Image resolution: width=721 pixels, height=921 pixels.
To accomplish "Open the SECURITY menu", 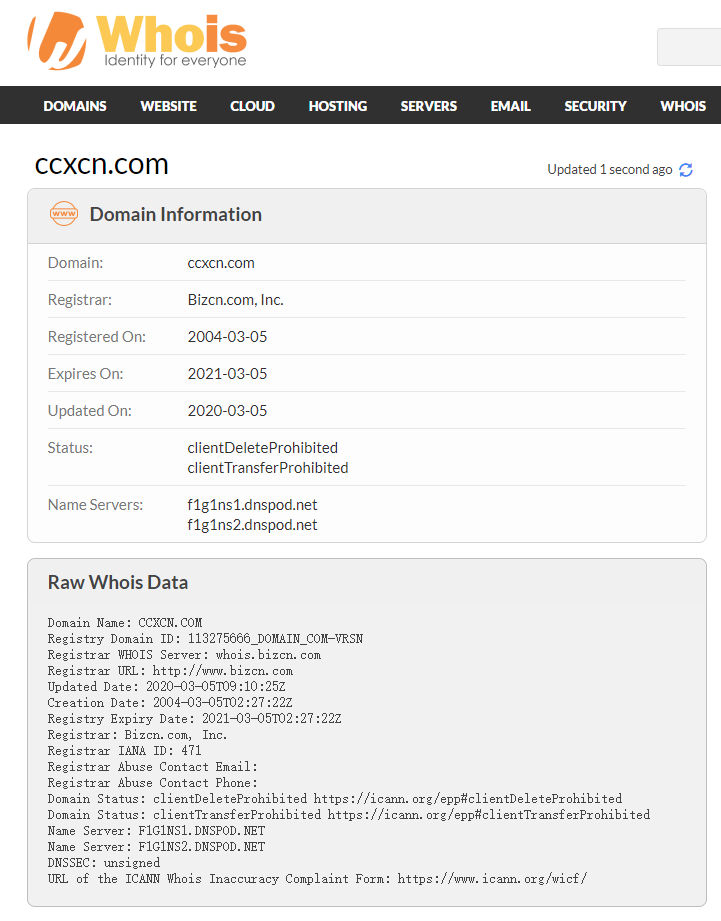I will pyautogui.click(x=595, y=106).
